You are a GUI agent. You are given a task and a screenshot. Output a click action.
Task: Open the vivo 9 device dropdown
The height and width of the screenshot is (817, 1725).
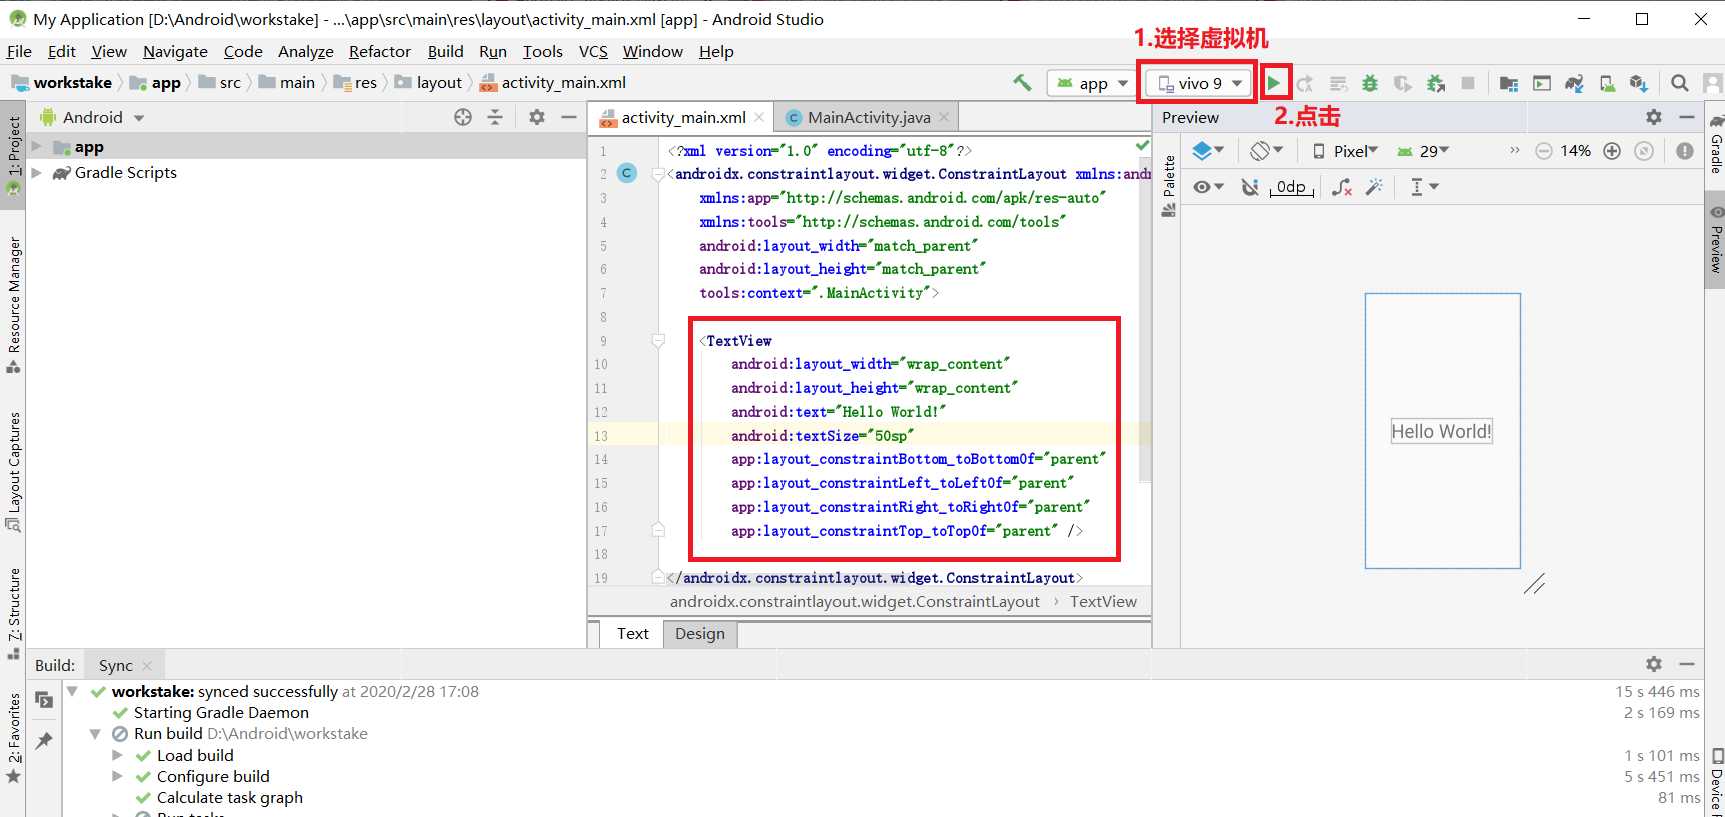(x=1199, y=83)
